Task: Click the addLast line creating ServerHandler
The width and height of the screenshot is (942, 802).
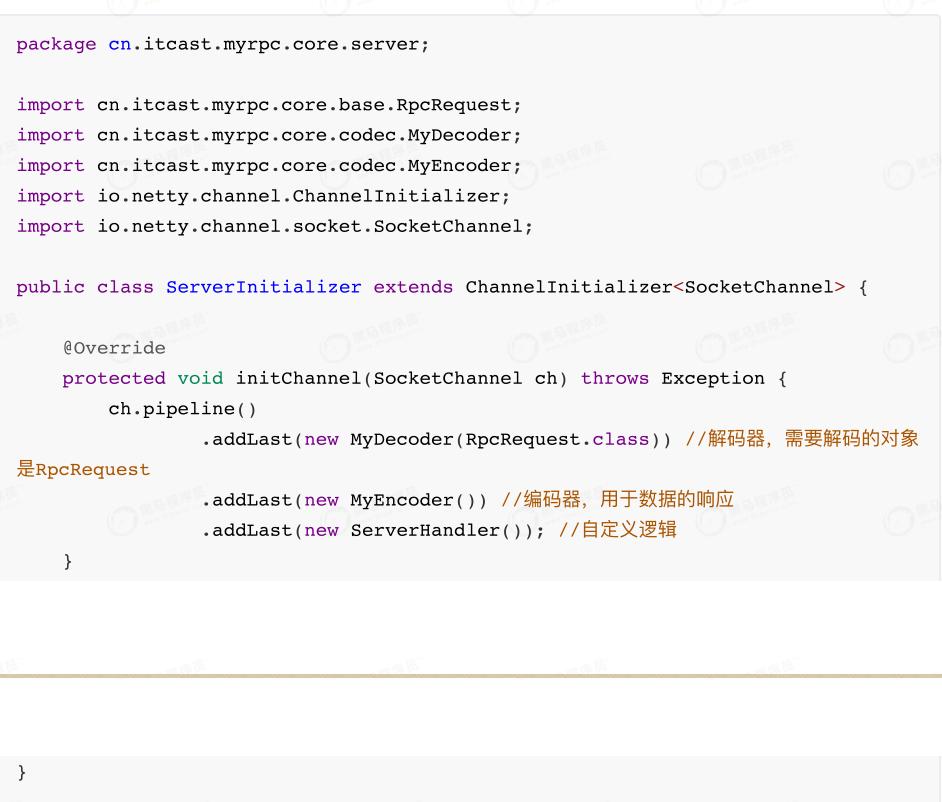Action: [x=373, y=531]
